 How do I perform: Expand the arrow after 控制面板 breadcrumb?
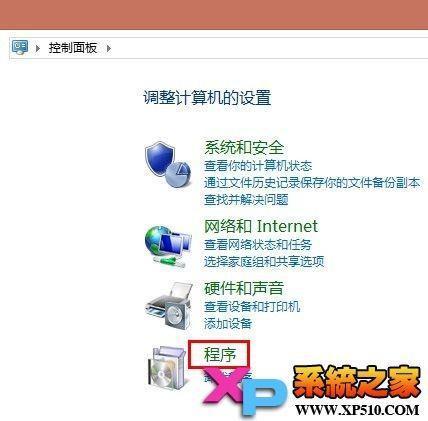click(x=109, y=48)
